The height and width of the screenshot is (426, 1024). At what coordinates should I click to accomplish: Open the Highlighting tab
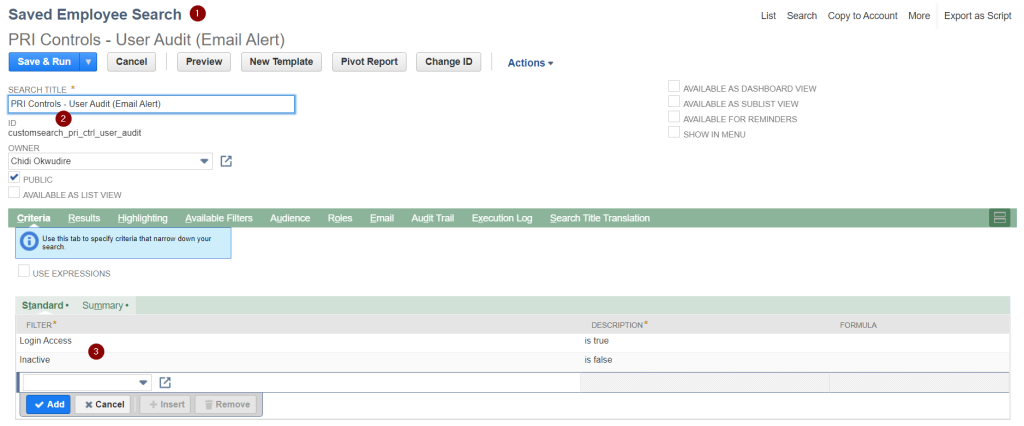142,218
